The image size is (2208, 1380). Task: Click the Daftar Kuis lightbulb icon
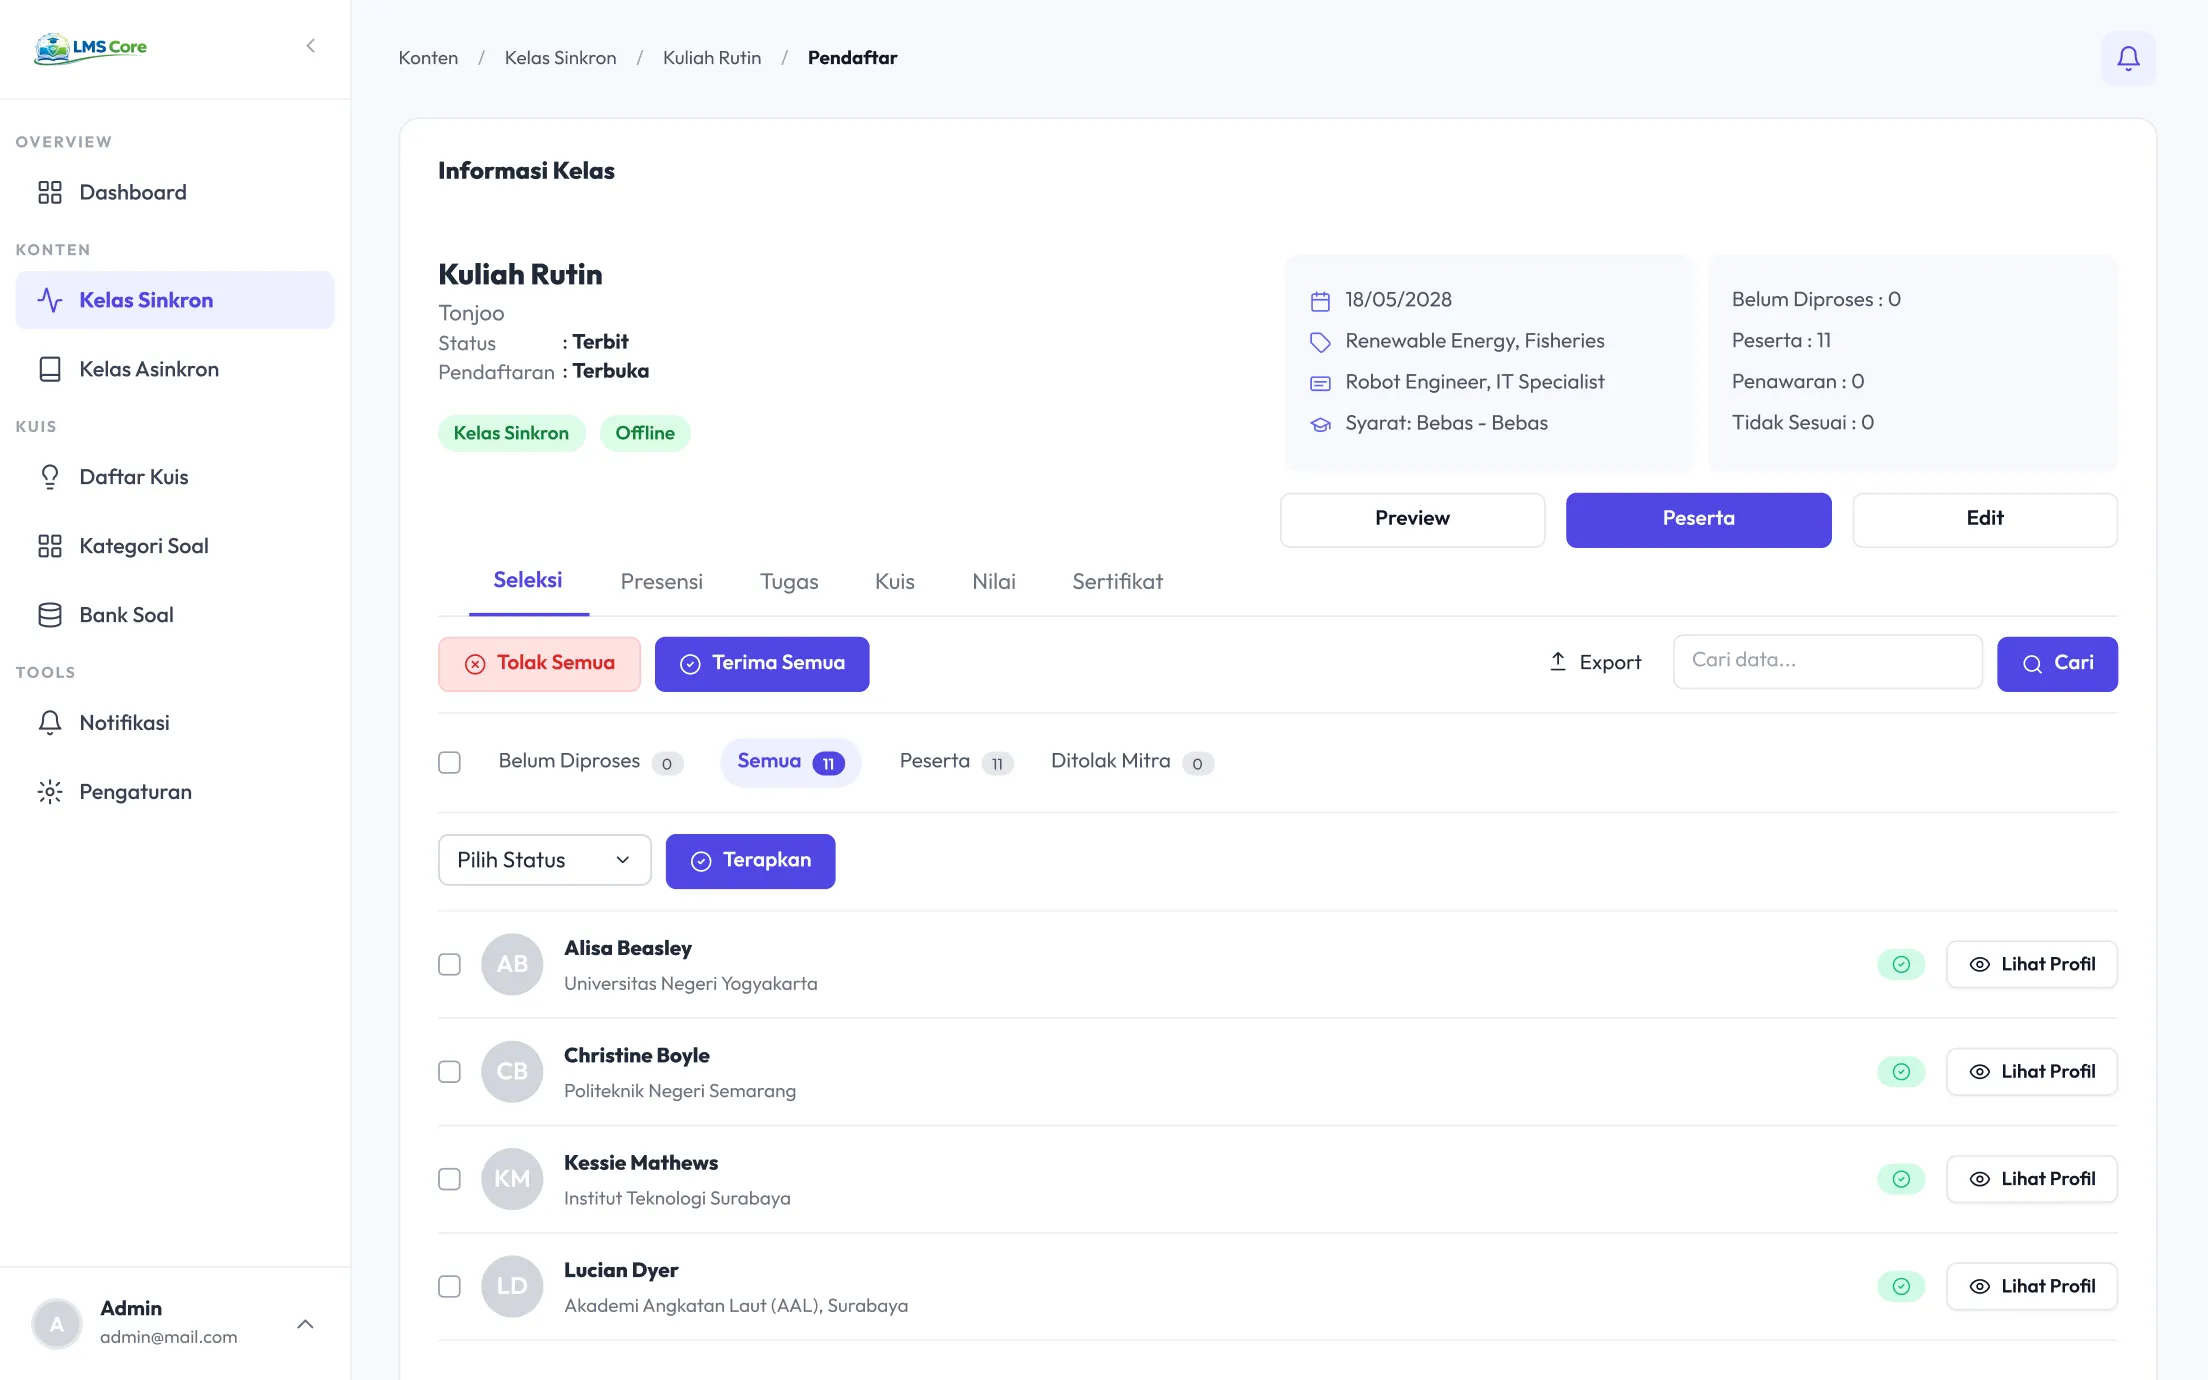[50, 477]
